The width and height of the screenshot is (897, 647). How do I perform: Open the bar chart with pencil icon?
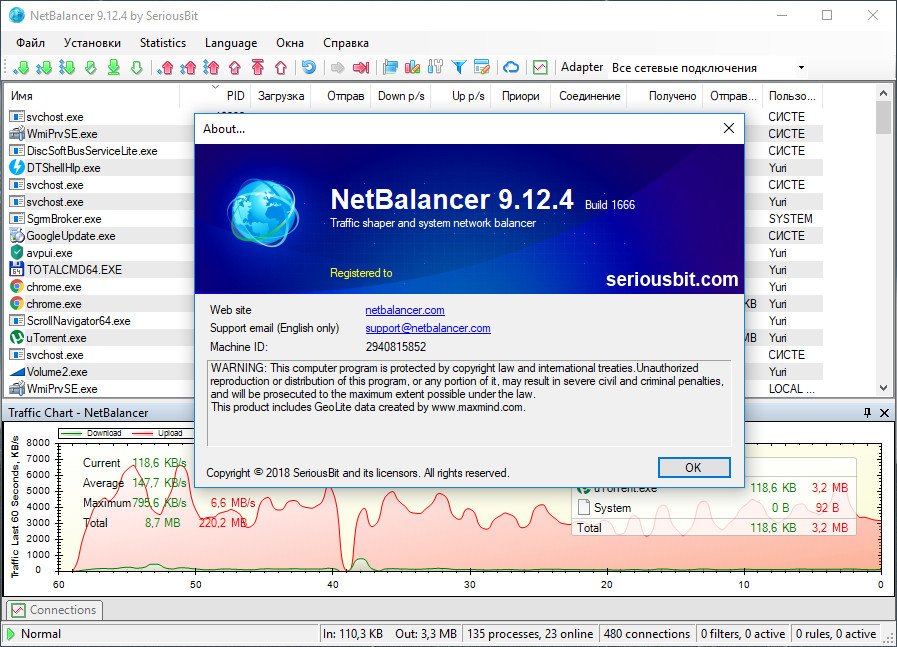[412, 68]
